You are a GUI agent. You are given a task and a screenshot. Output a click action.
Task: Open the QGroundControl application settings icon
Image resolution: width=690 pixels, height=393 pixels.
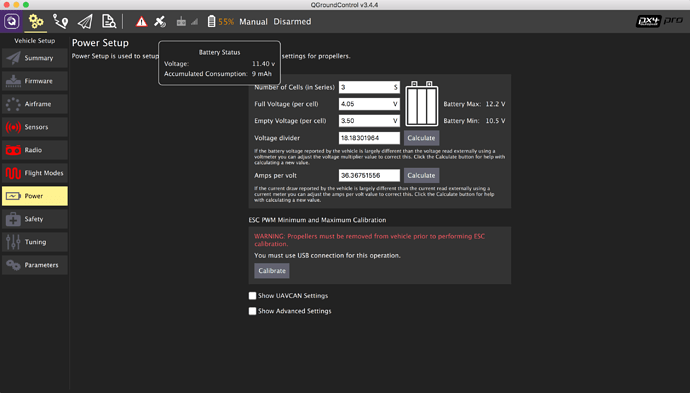tap(11, 21)
